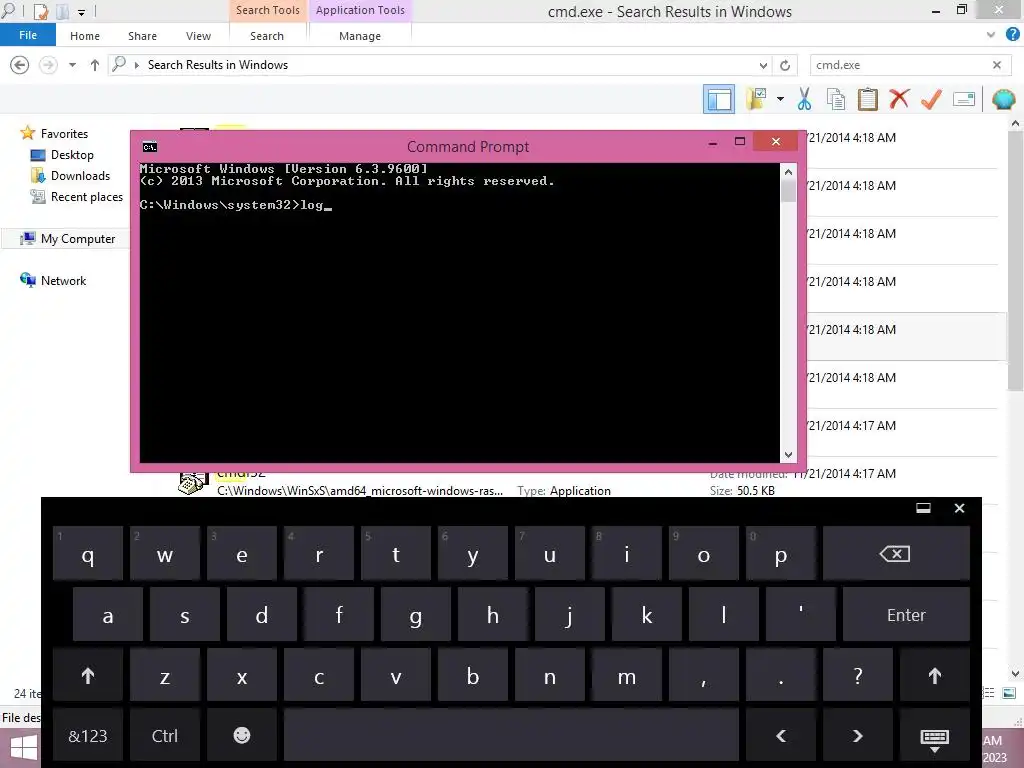Screen dimensions: 1024x768
Task: Open Explorer Help question mark icon
Action: coord(1012,35)
